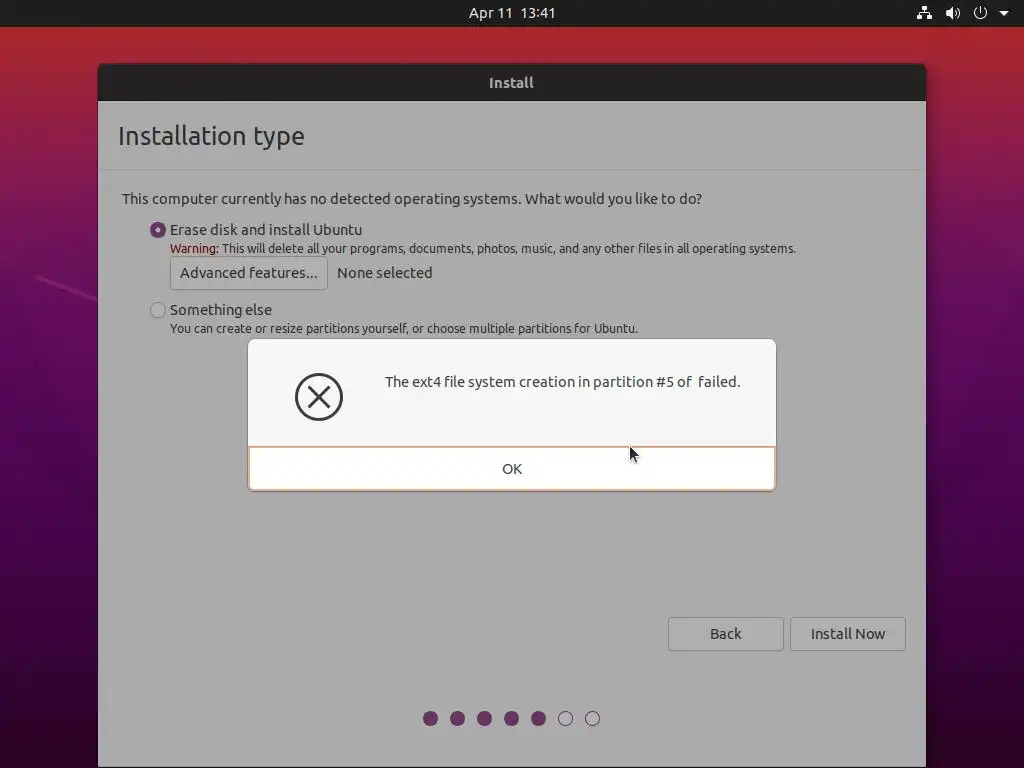Click the ext4 file system failed message
Image resolution: width=1024 pixels, height=768 pixels.
click(562, 381)
